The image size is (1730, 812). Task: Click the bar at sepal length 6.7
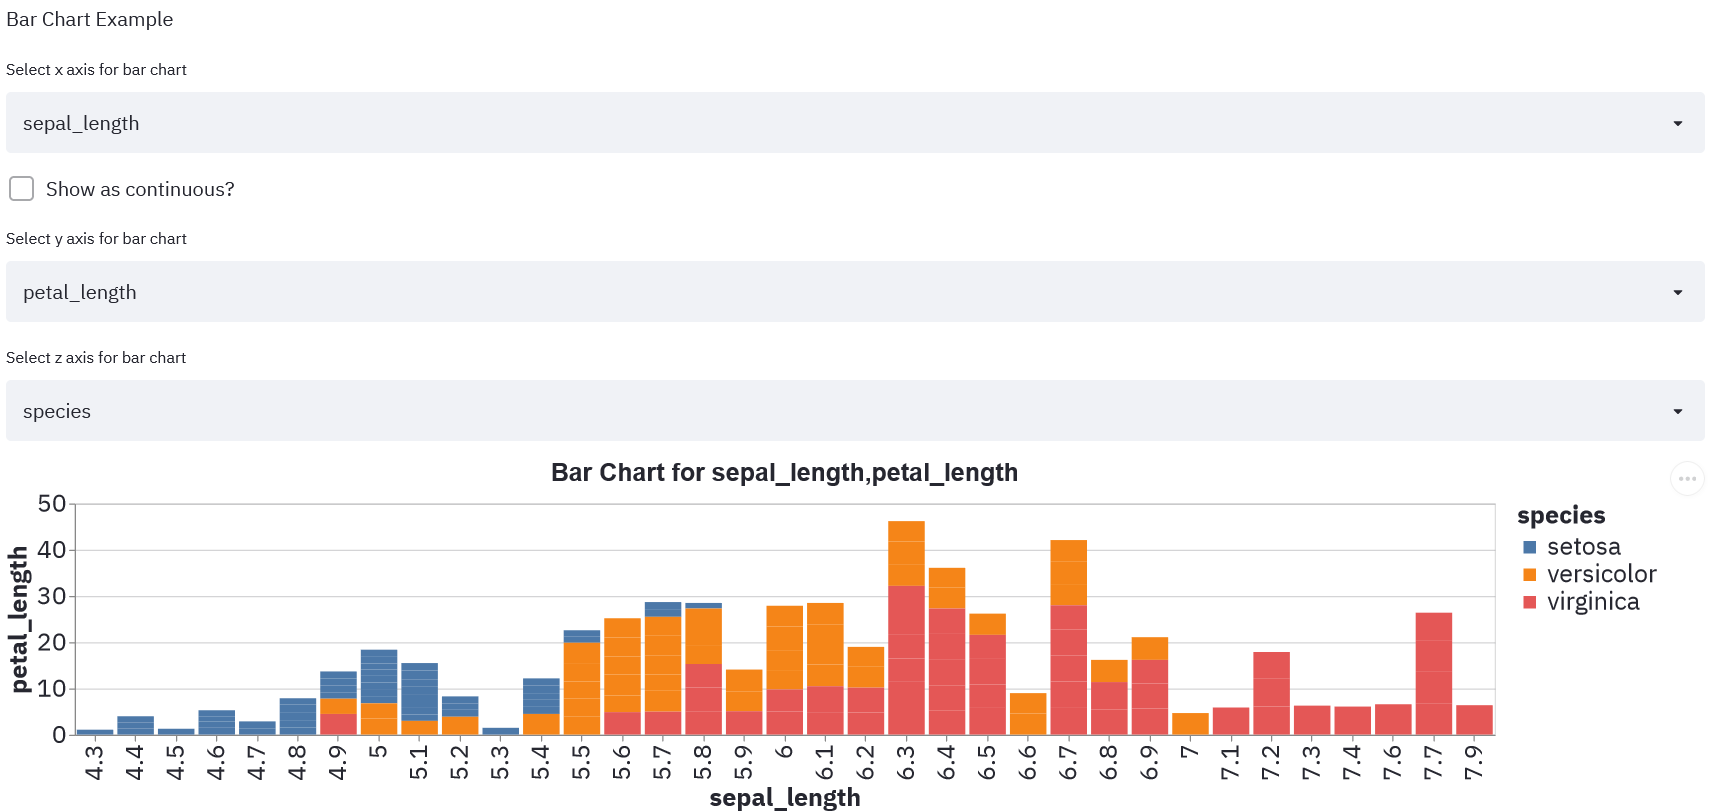pos(1069,638)
